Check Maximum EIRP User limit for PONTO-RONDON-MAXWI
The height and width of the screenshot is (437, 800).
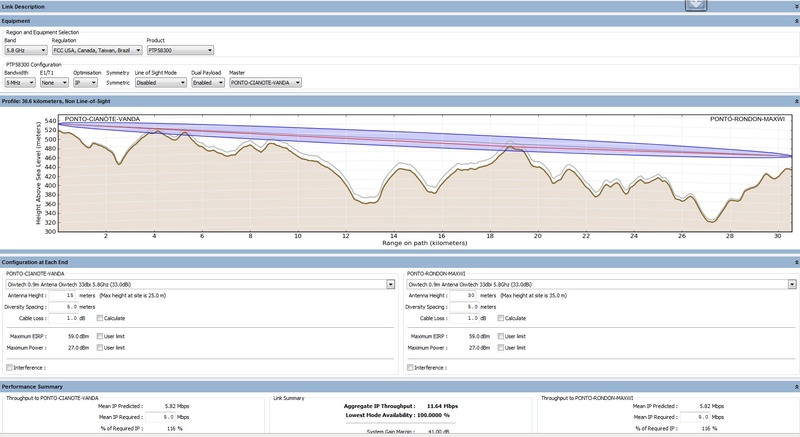502,337
